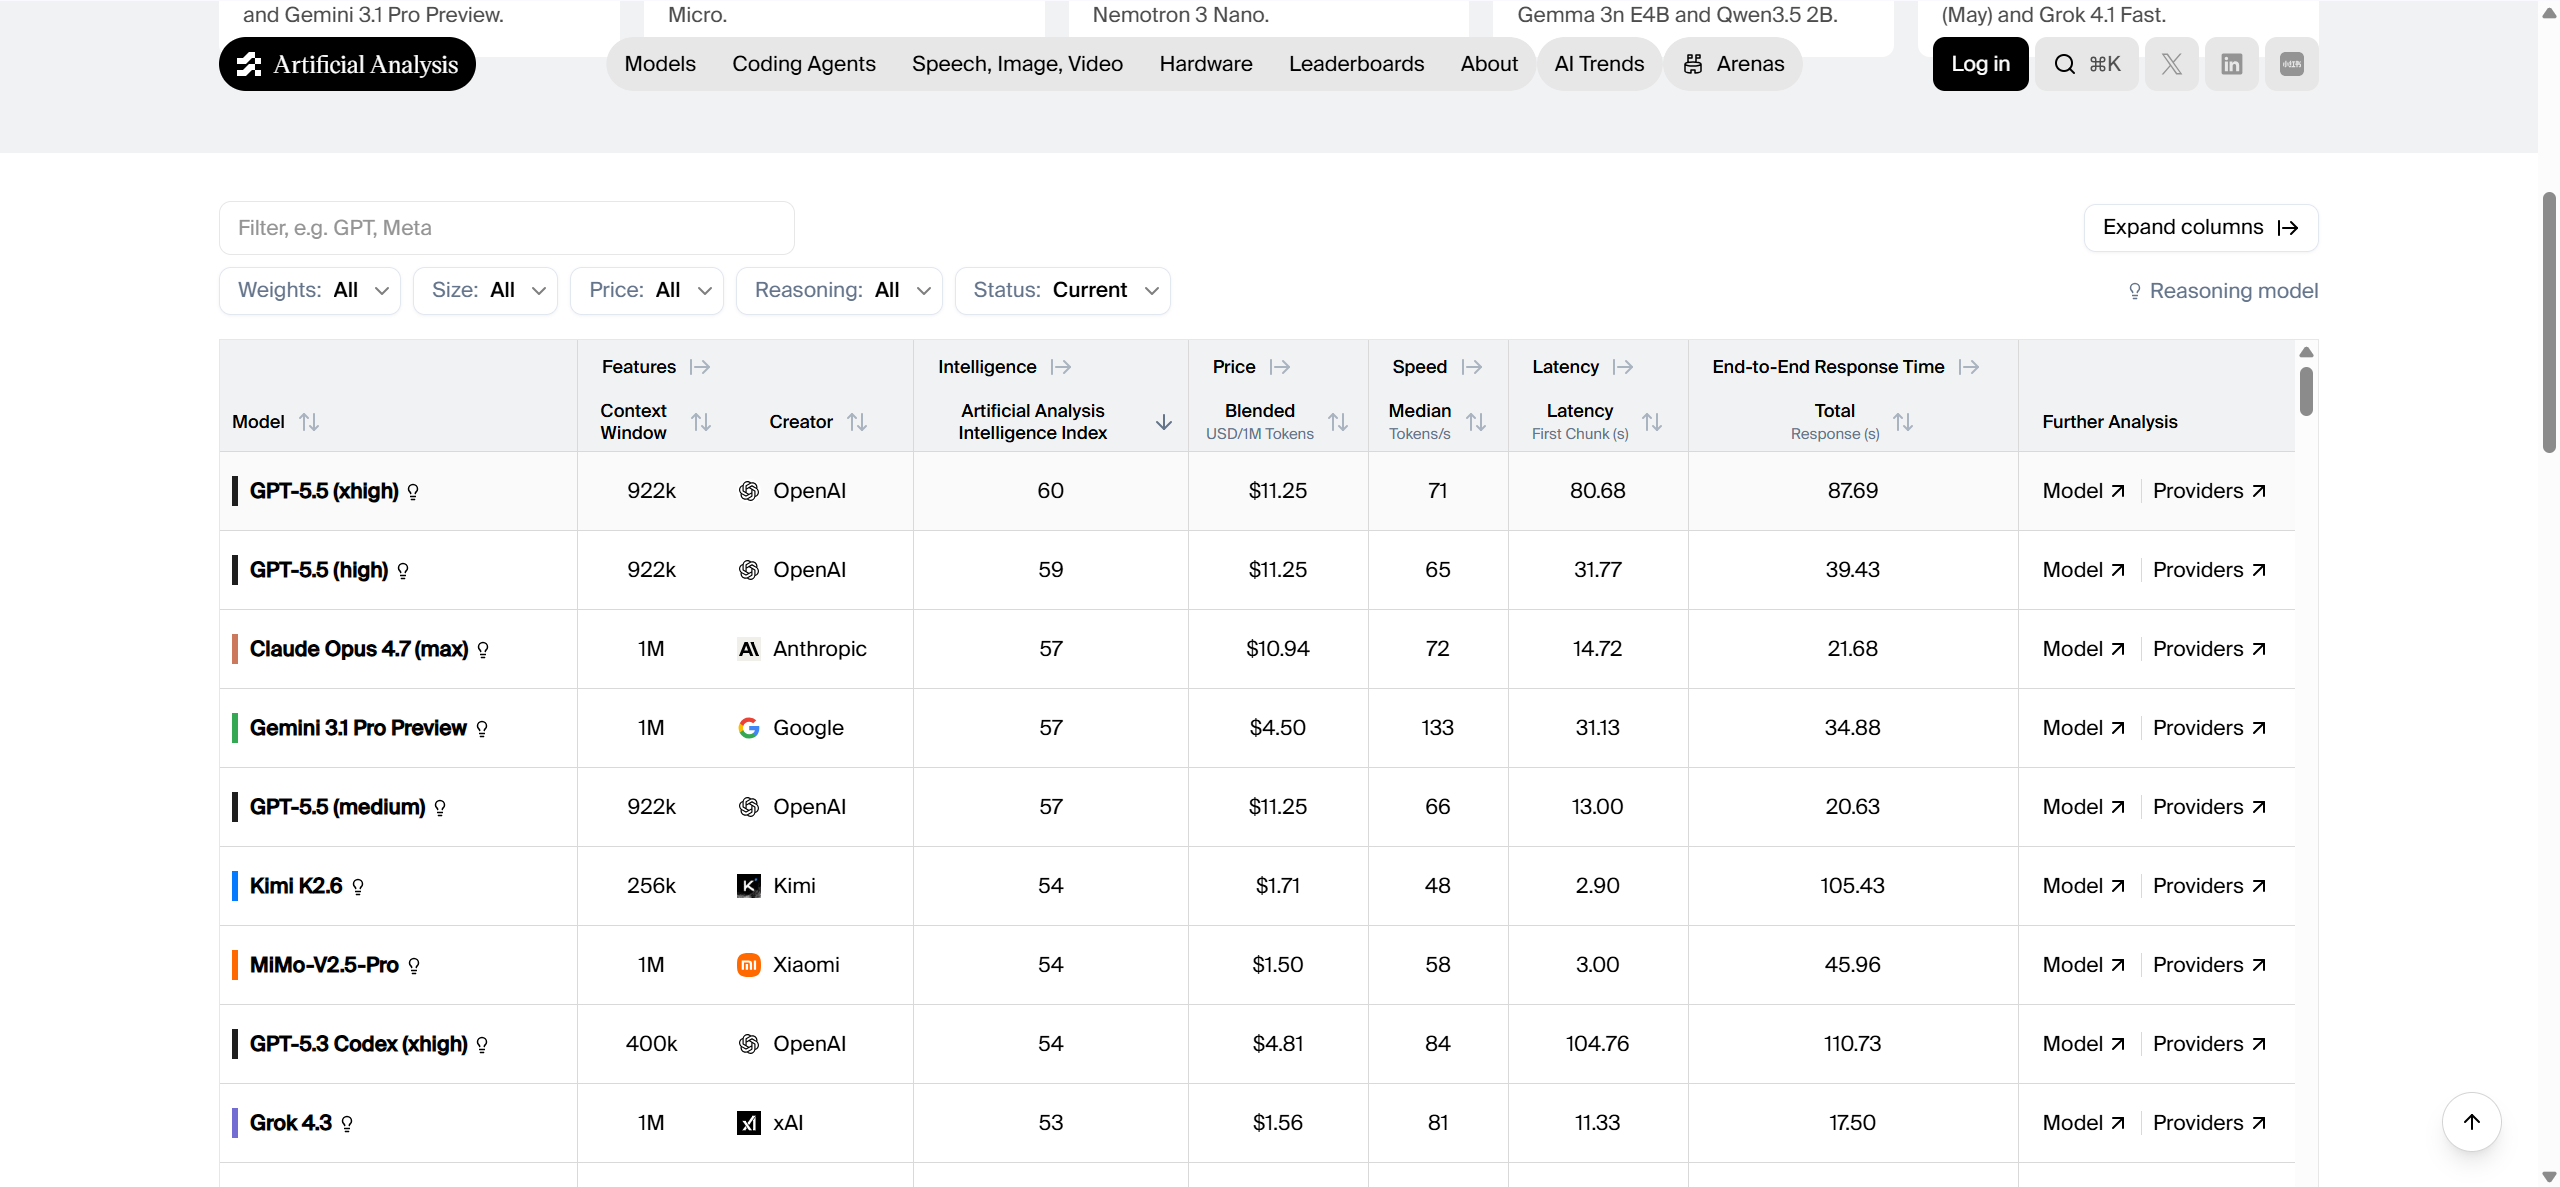Click the table scroll-up arrow
Viewport: 2560px width, 1187px height.
tap(2306, 352)
